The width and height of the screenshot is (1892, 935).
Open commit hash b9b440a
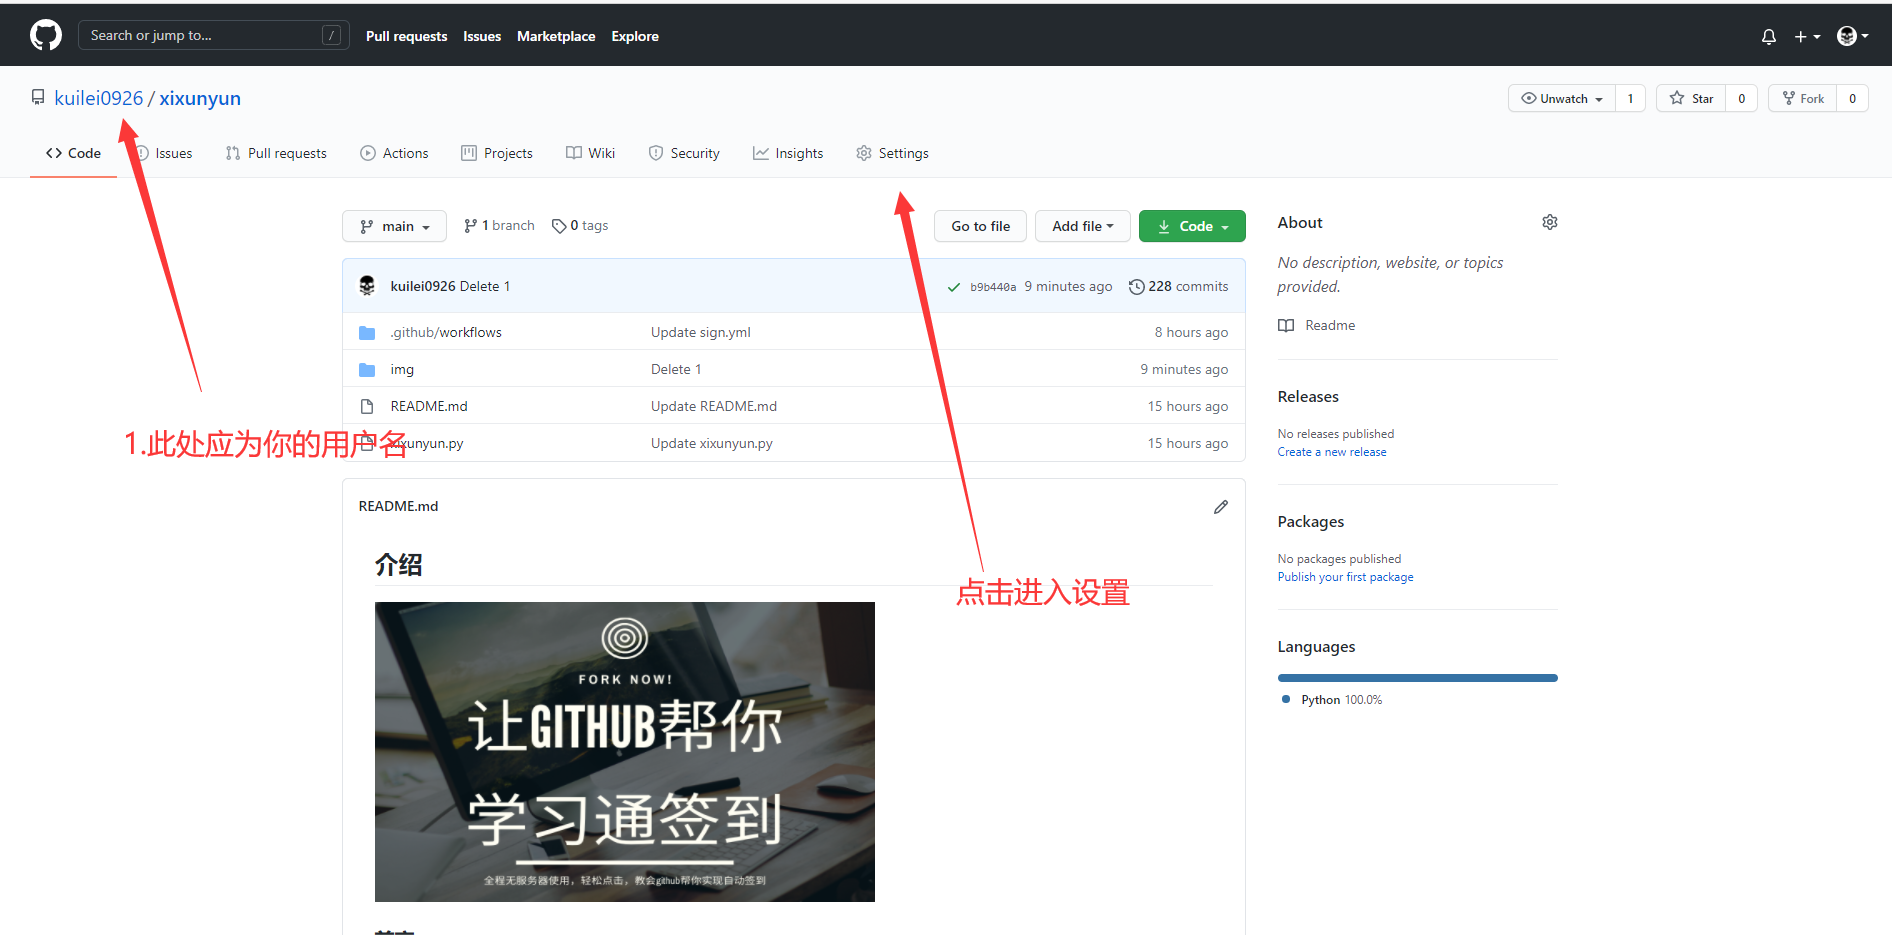pos(993,287)
